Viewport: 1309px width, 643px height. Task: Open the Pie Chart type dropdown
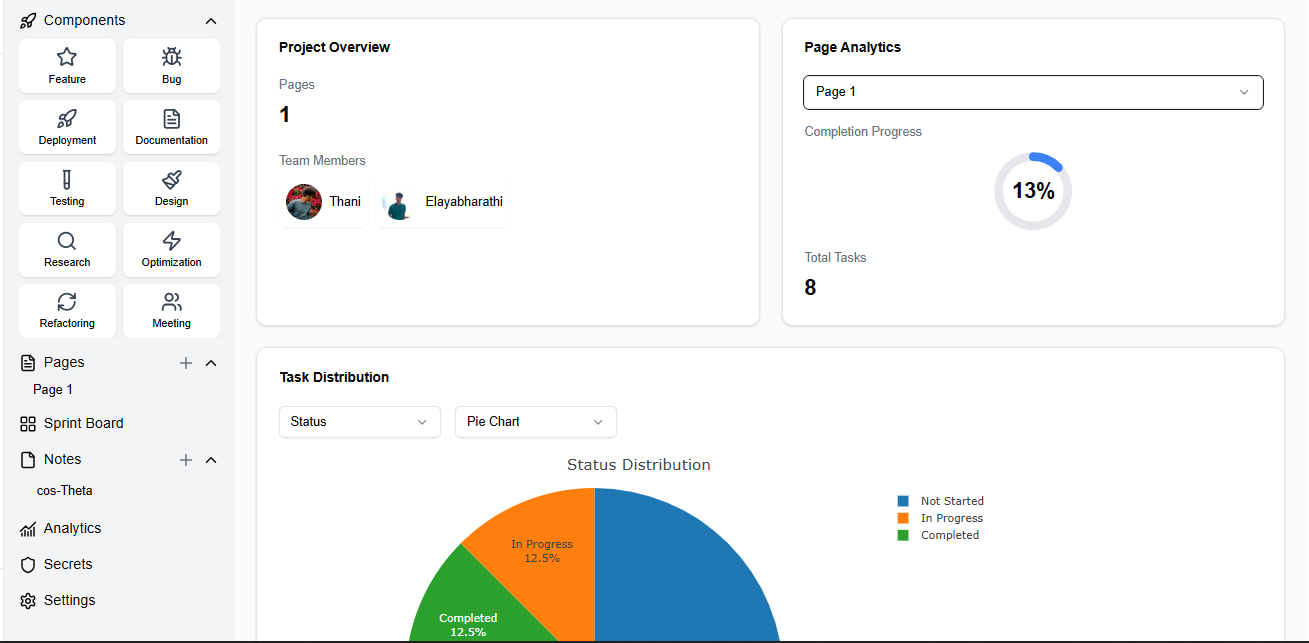tap(535, 422)
